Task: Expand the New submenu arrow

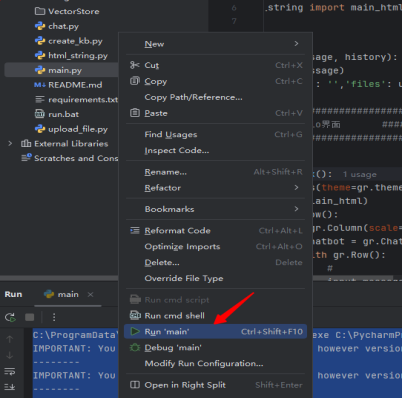Action: tap(296, 44)
